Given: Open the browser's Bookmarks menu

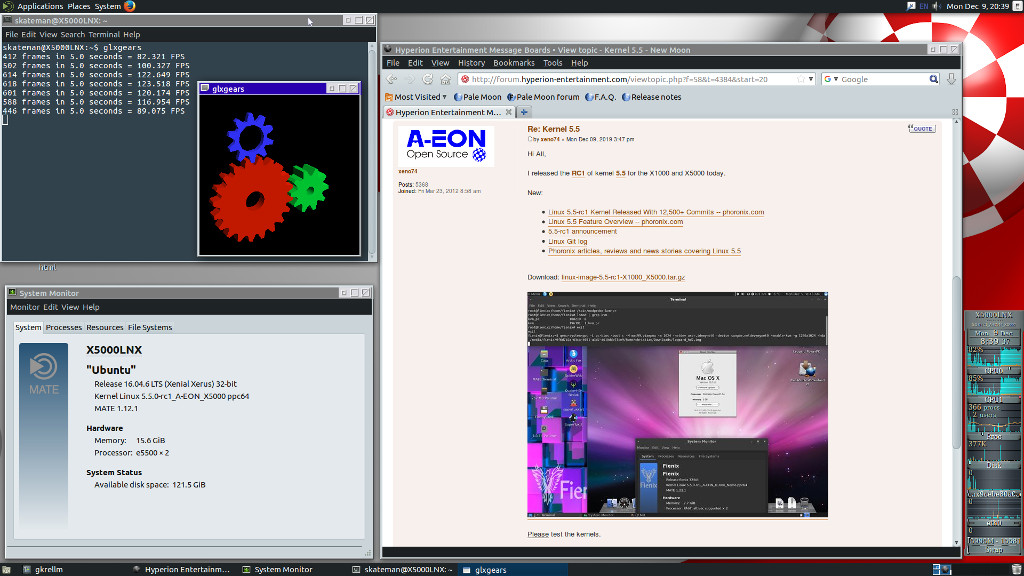Looking at the screenshot, I should click(x=514, y=63).
